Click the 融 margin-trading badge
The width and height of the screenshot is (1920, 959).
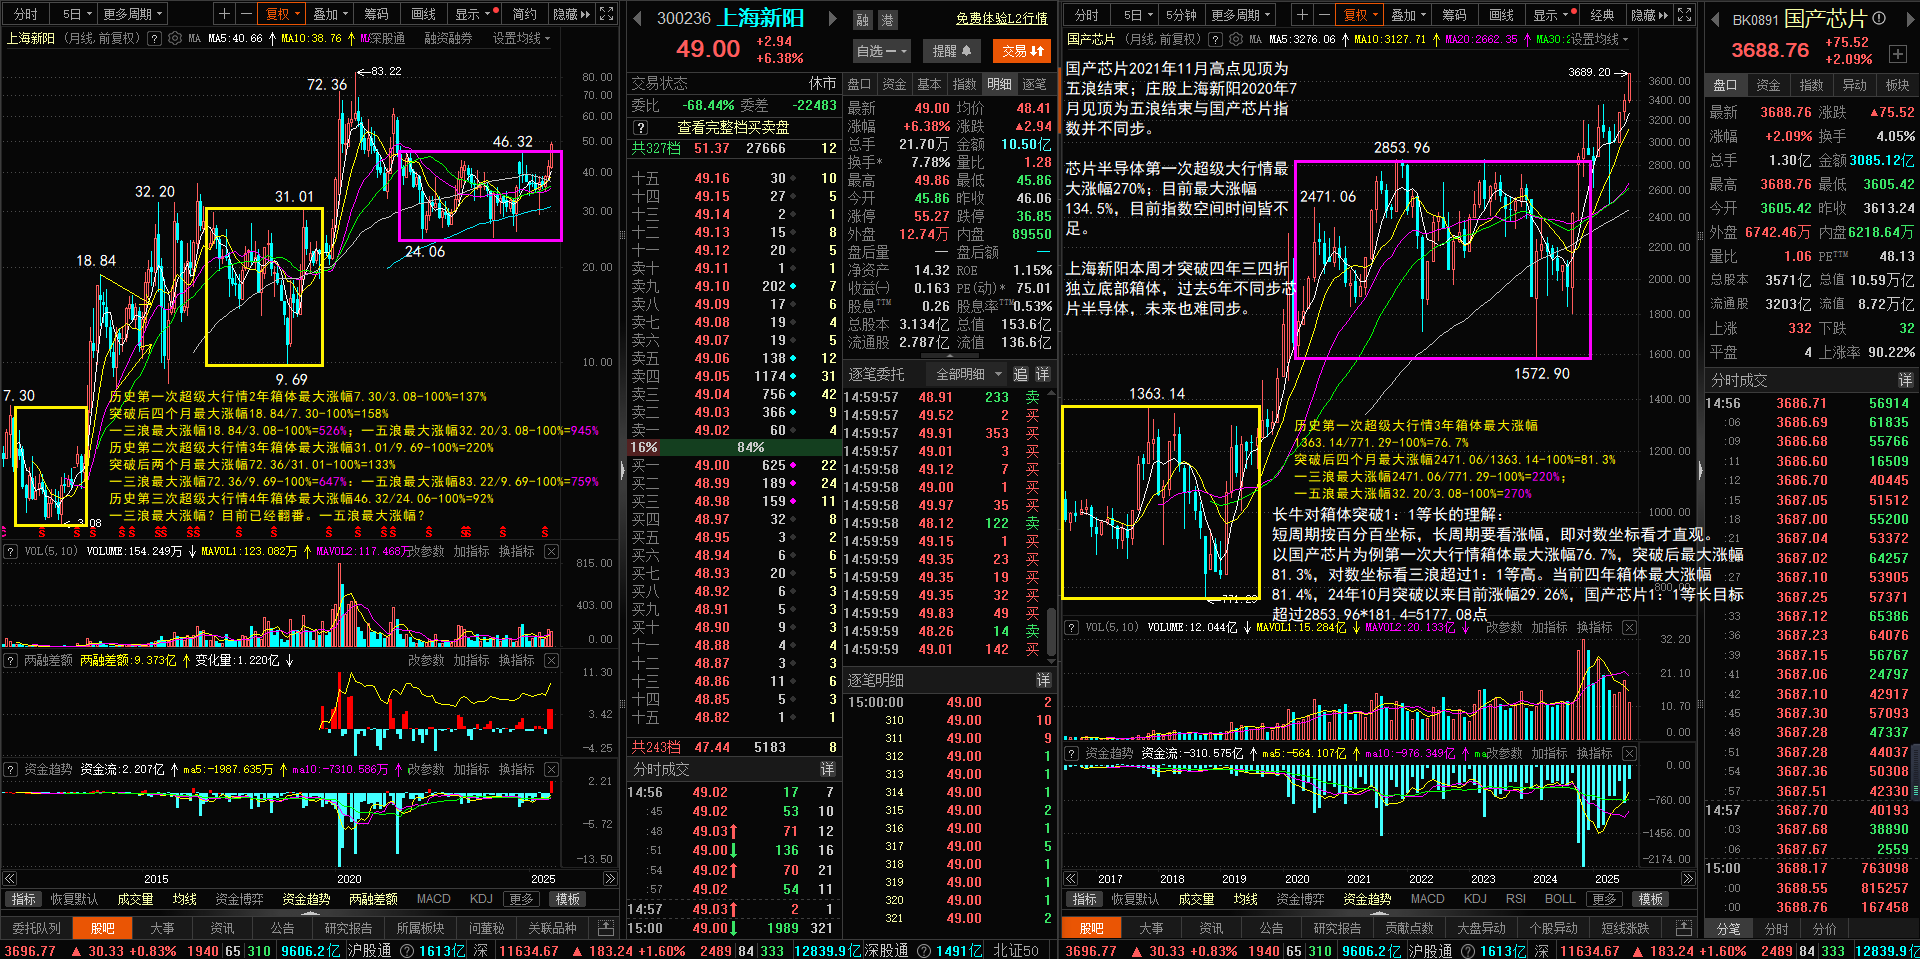[863, 19]
